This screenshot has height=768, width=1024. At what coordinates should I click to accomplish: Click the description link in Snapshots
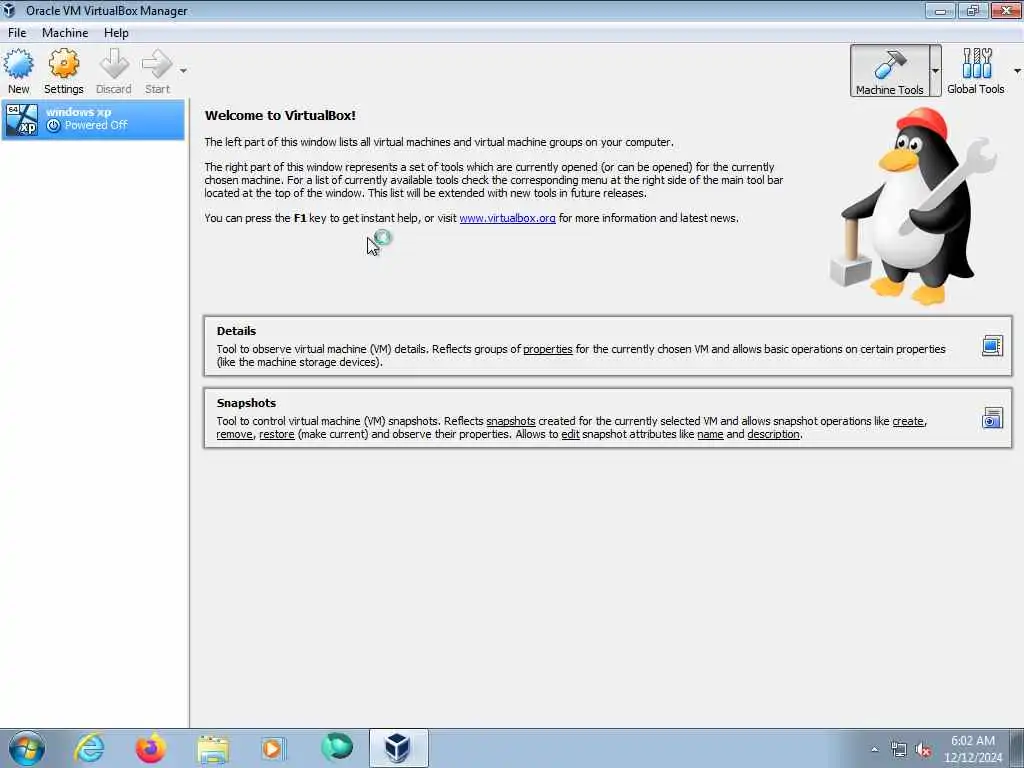(x=773, y=434)
